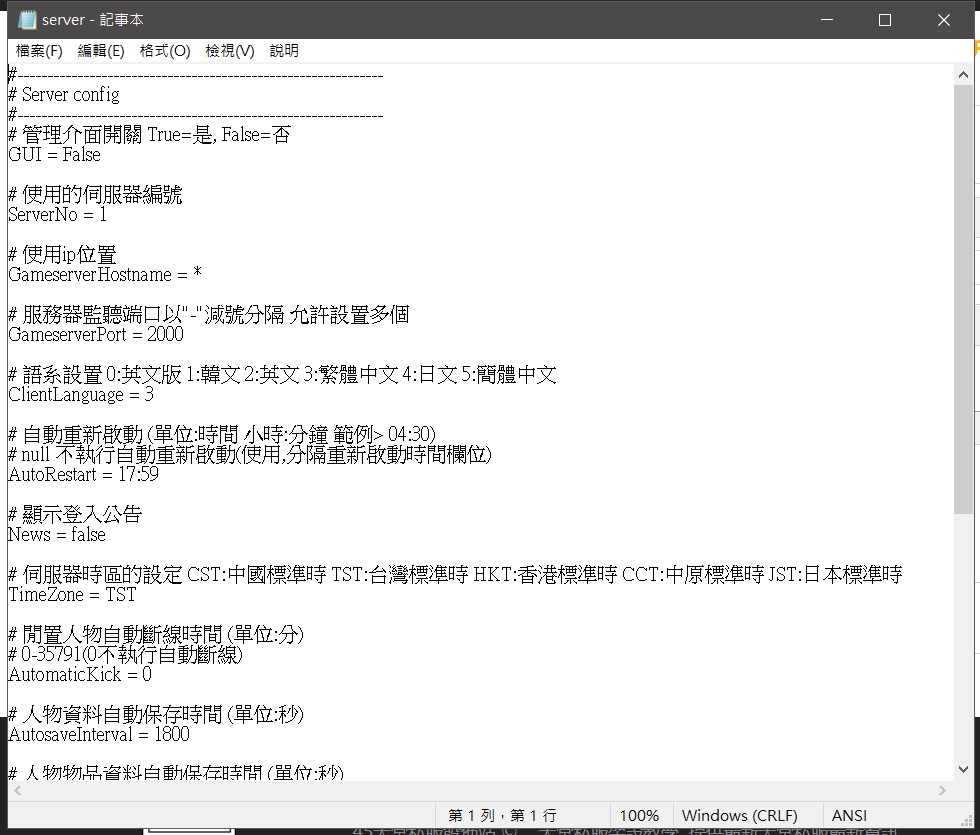Click the vertical scrollbar thumb
The image size is (980, 835).
coord(963,299)
